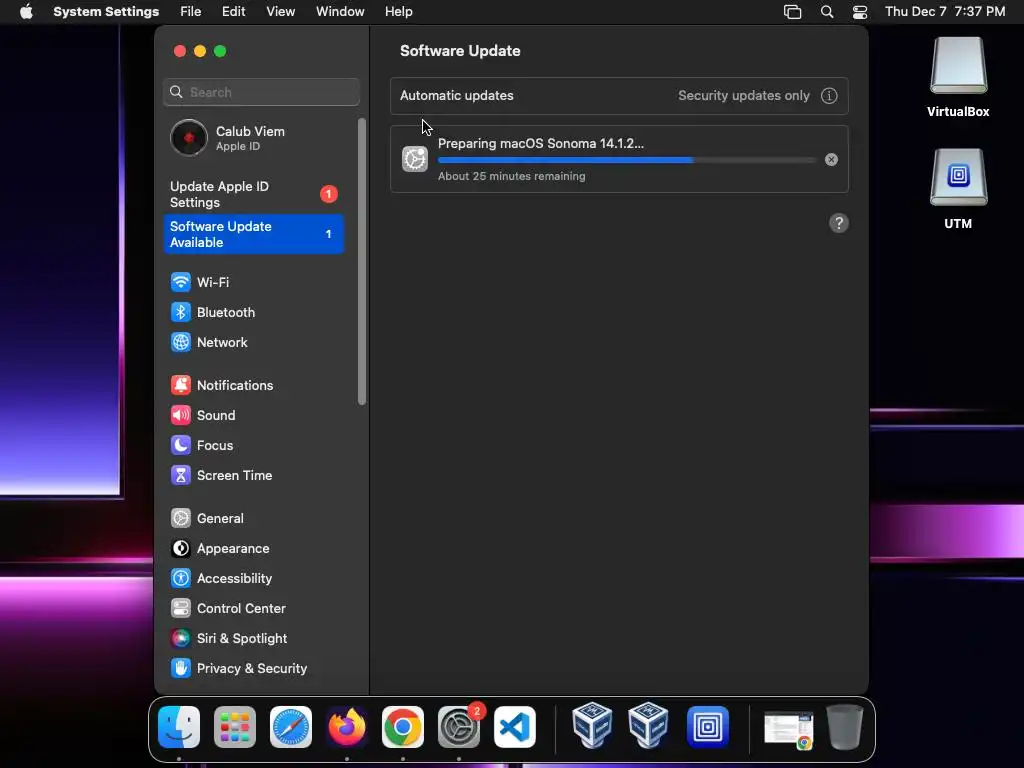The width and height of the screenshot is (1024, 768).
Task: Open the Apple menu
Action: pyautogui.click(x=26, y=12)
